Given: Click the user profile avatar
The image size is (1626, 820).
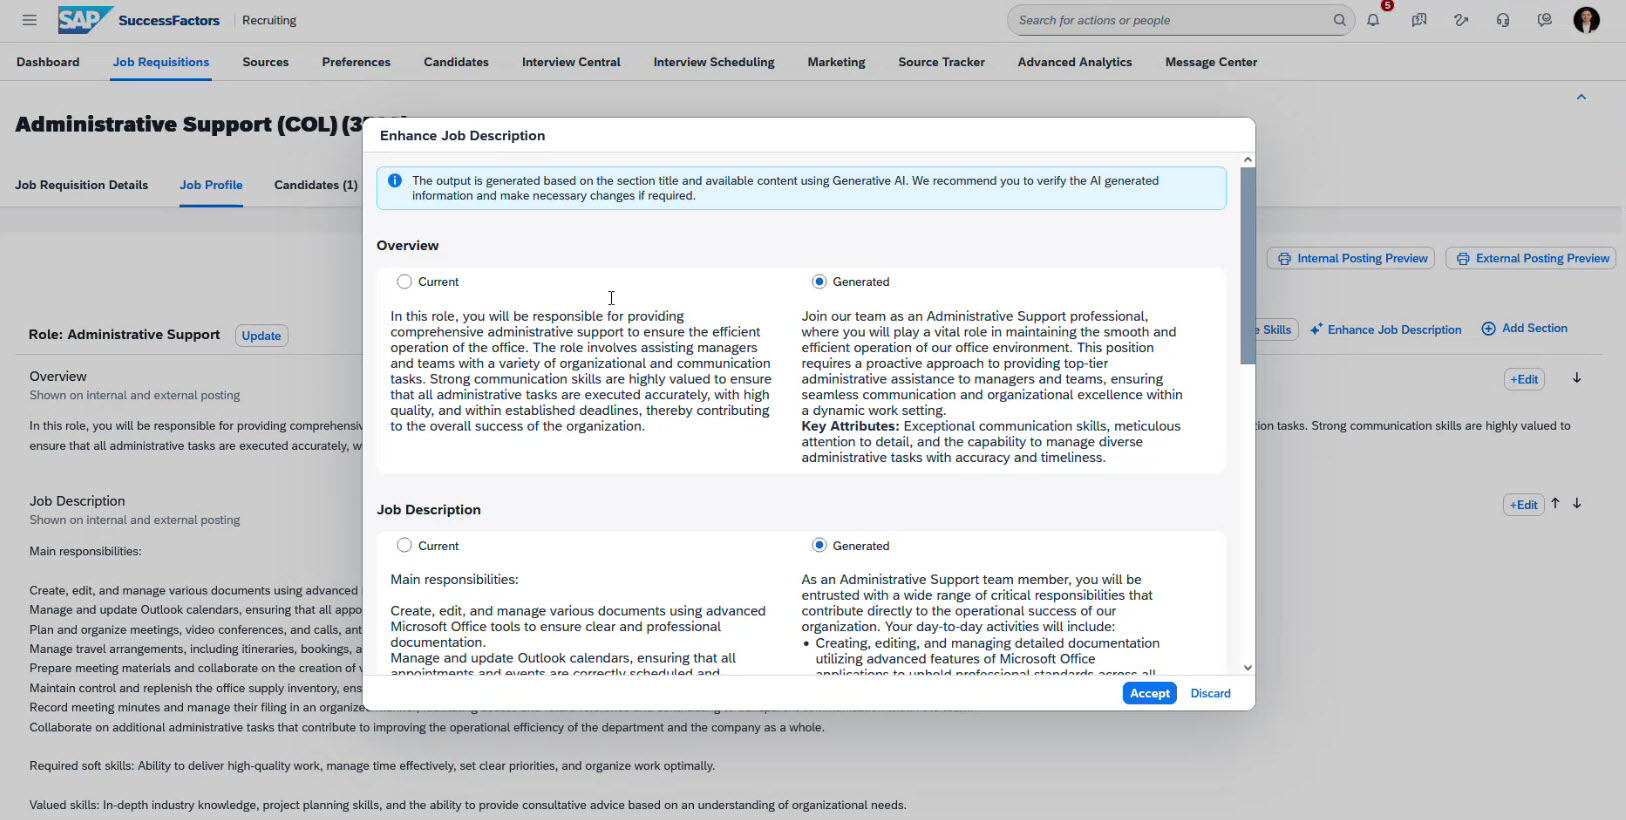Looking at the screenshot, I should 1586,20.
